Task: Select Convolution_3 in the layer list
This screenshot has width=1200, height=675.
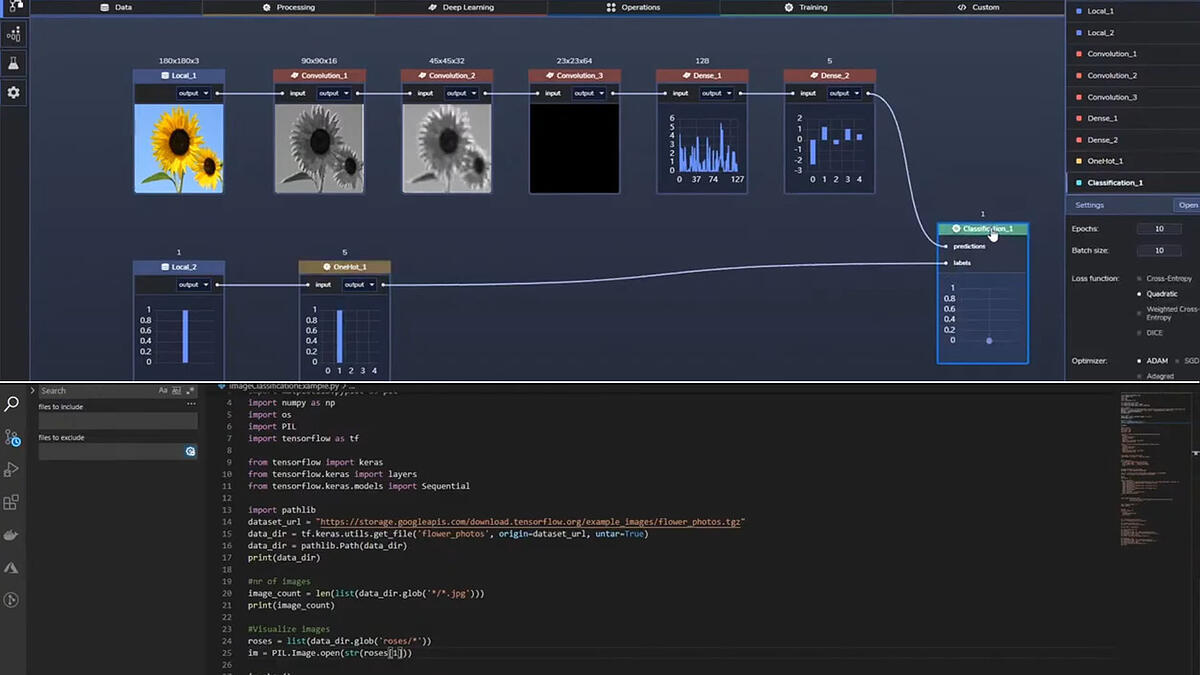Action: pyautogui.click(x=1132, y=97)
